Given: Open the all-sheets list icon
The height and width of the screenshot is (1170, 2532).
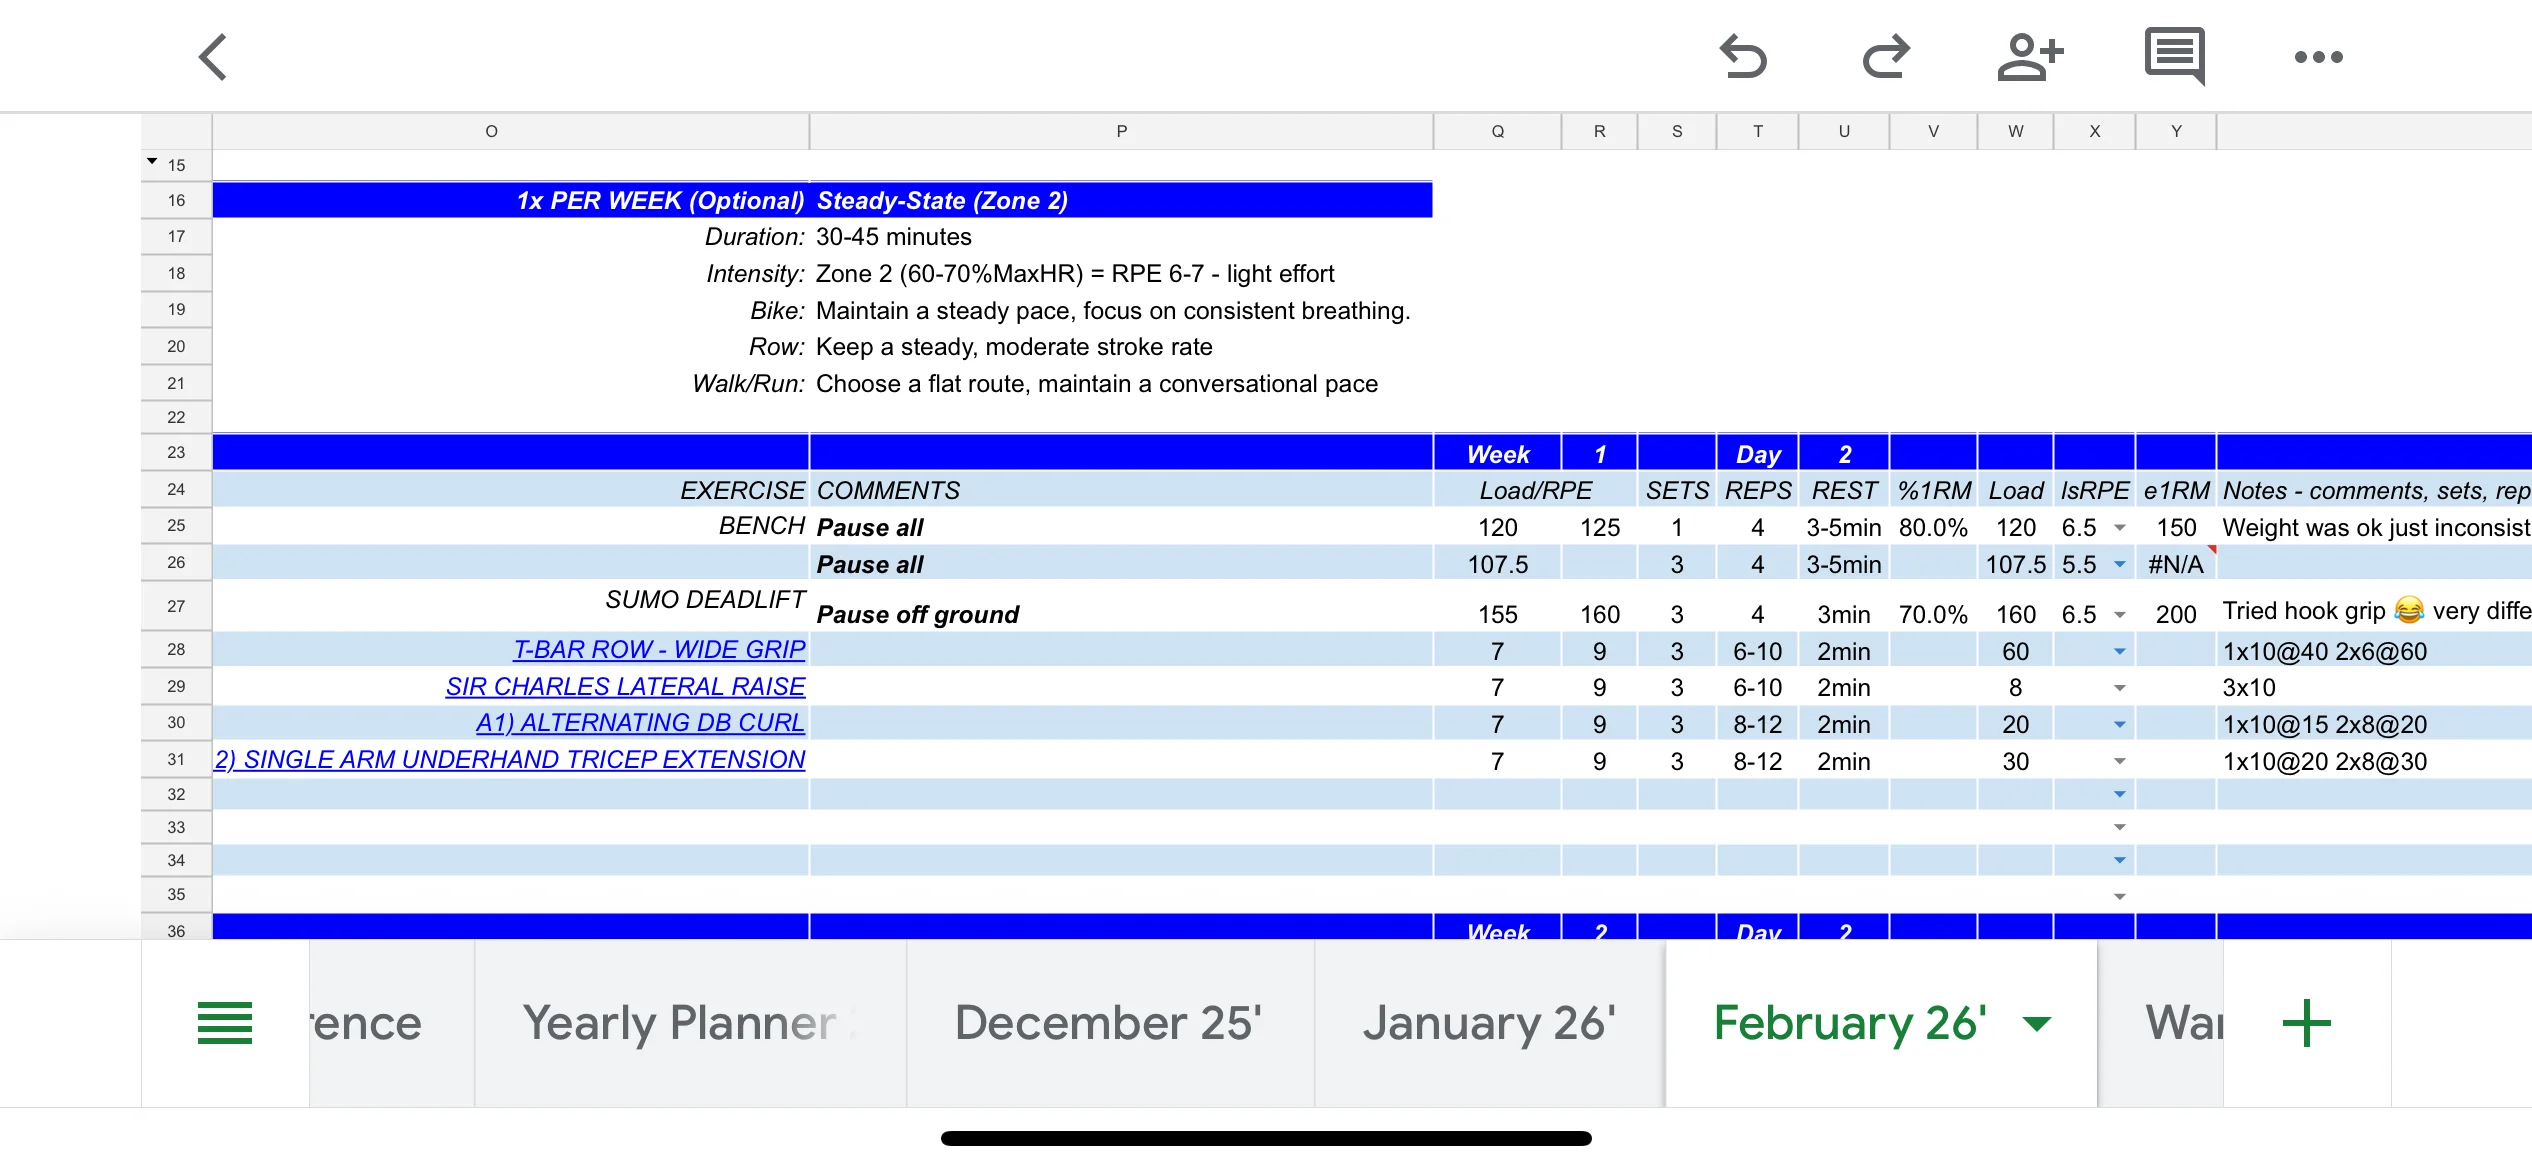Looking at the screenshot, I should pos(225,1023).
